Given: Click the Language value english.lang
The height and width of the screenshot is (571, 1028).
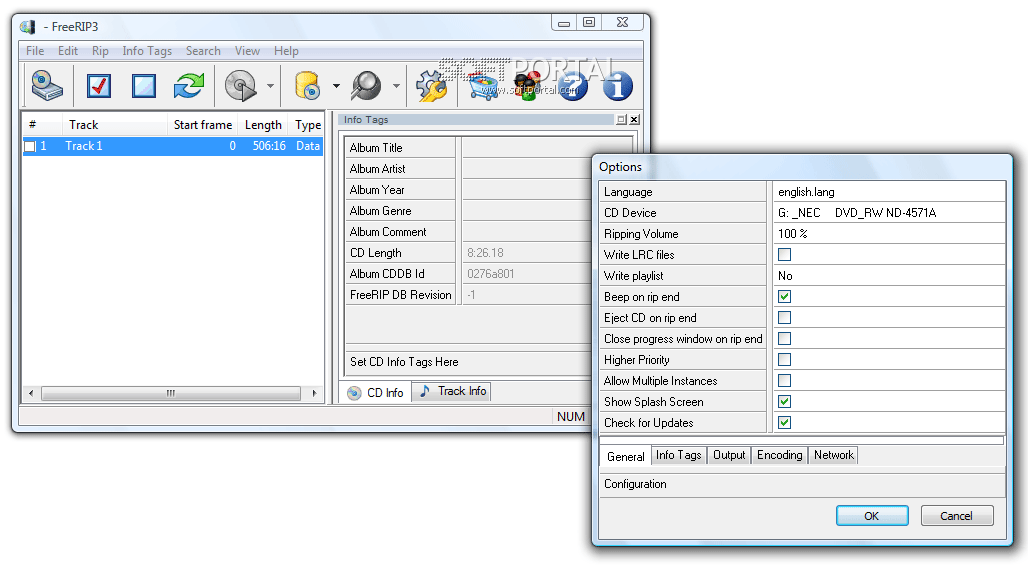Looking at the screenshot, I should (x=806, y=192).
